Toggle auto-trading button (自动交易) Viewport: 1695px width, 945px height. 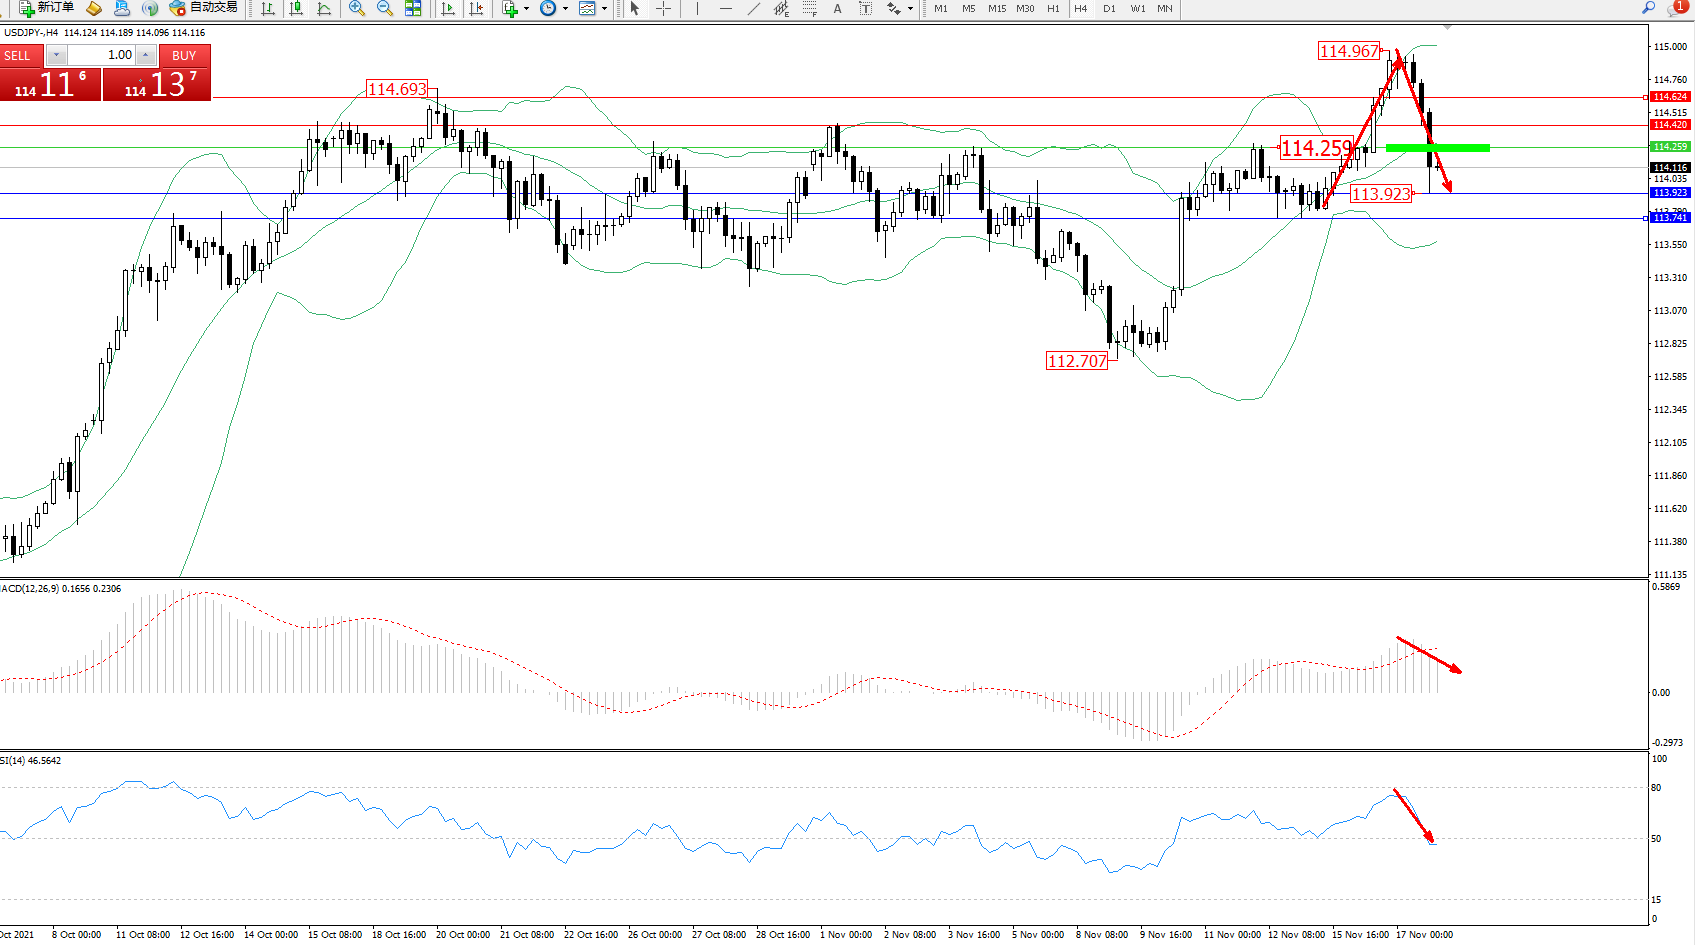pyautogui.click(x=204, y=8)
